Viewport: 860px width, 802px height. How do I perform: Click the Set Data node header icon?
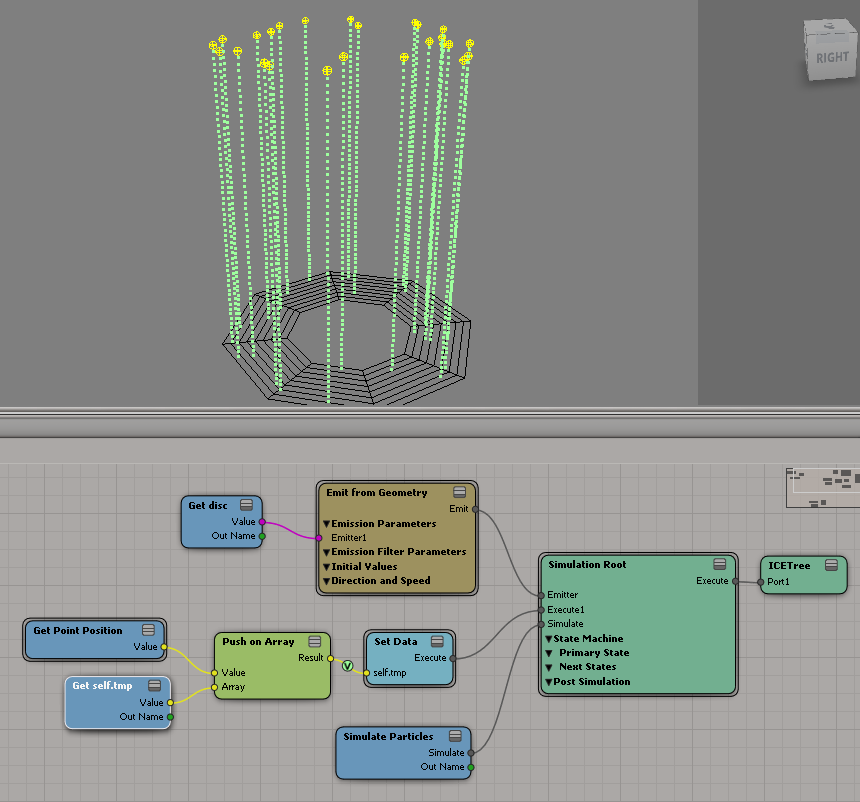click(438, 641)
